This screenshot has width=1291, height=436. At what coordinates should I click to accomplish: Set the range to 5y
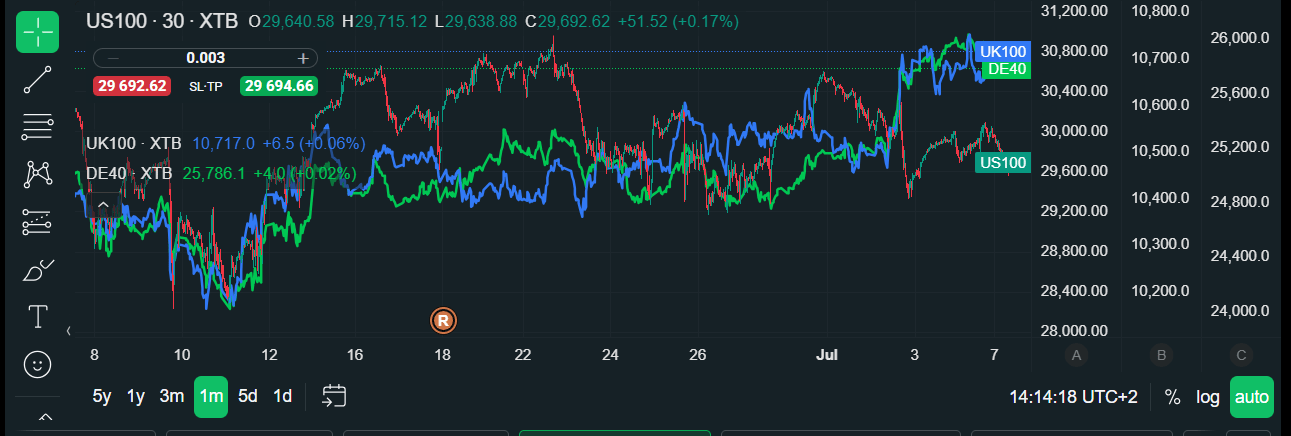pos(102,396)
